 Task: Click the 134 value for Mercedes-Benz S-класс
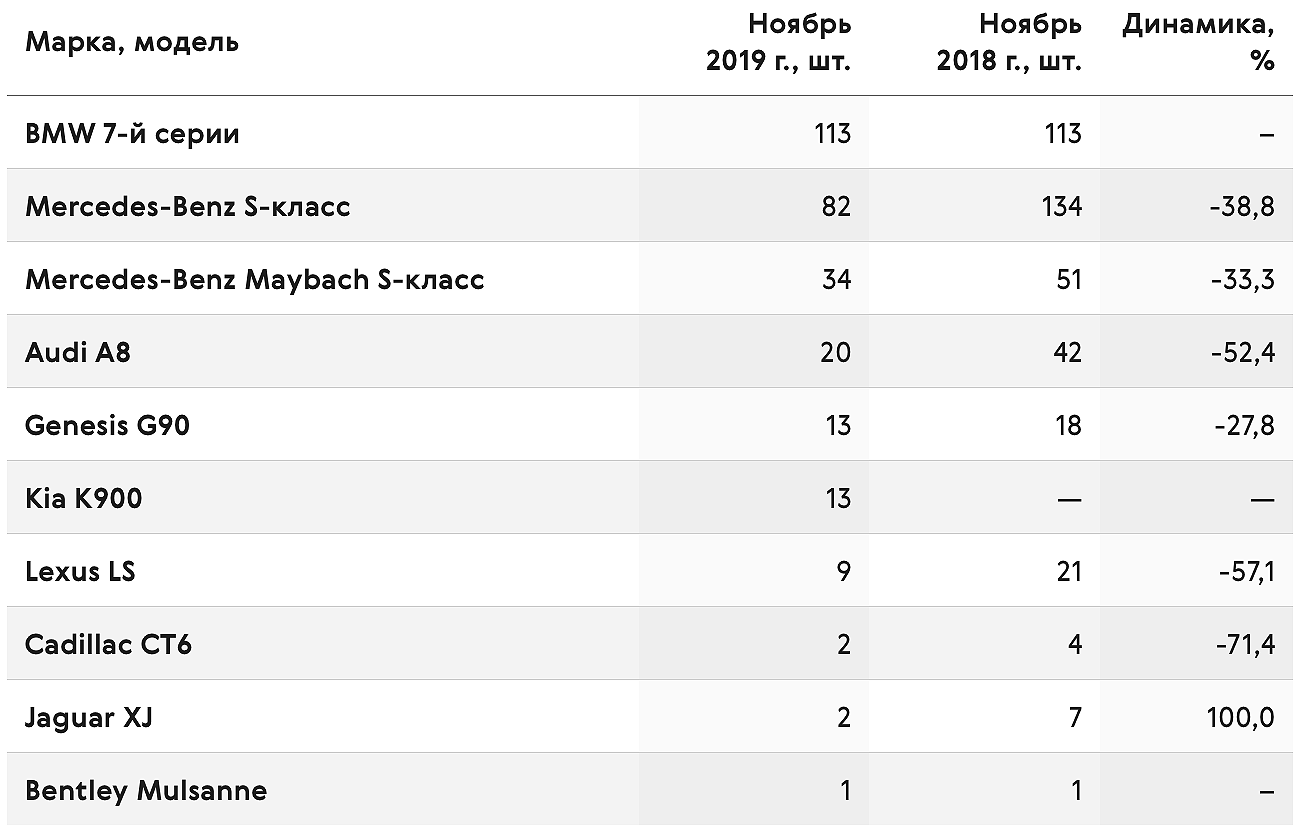(x=1061, y=206)
